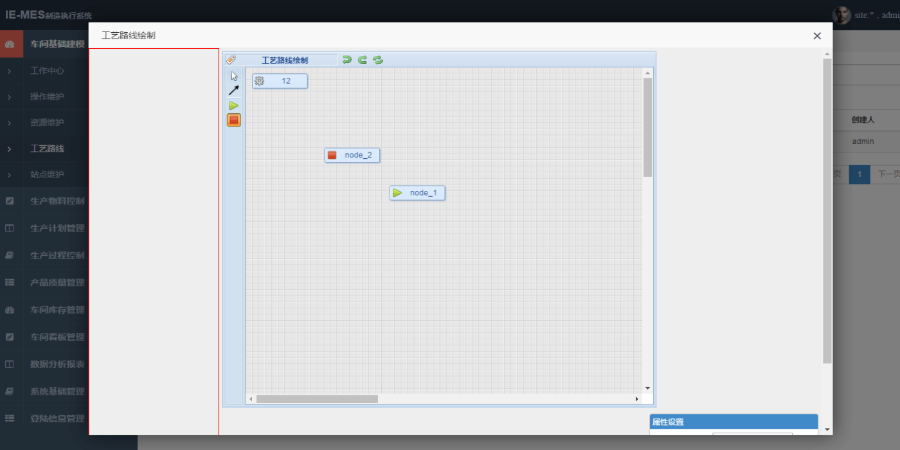Select the node_2 label on canvas
The height and width of the screenshot is (450, 900).
(358, 155)
